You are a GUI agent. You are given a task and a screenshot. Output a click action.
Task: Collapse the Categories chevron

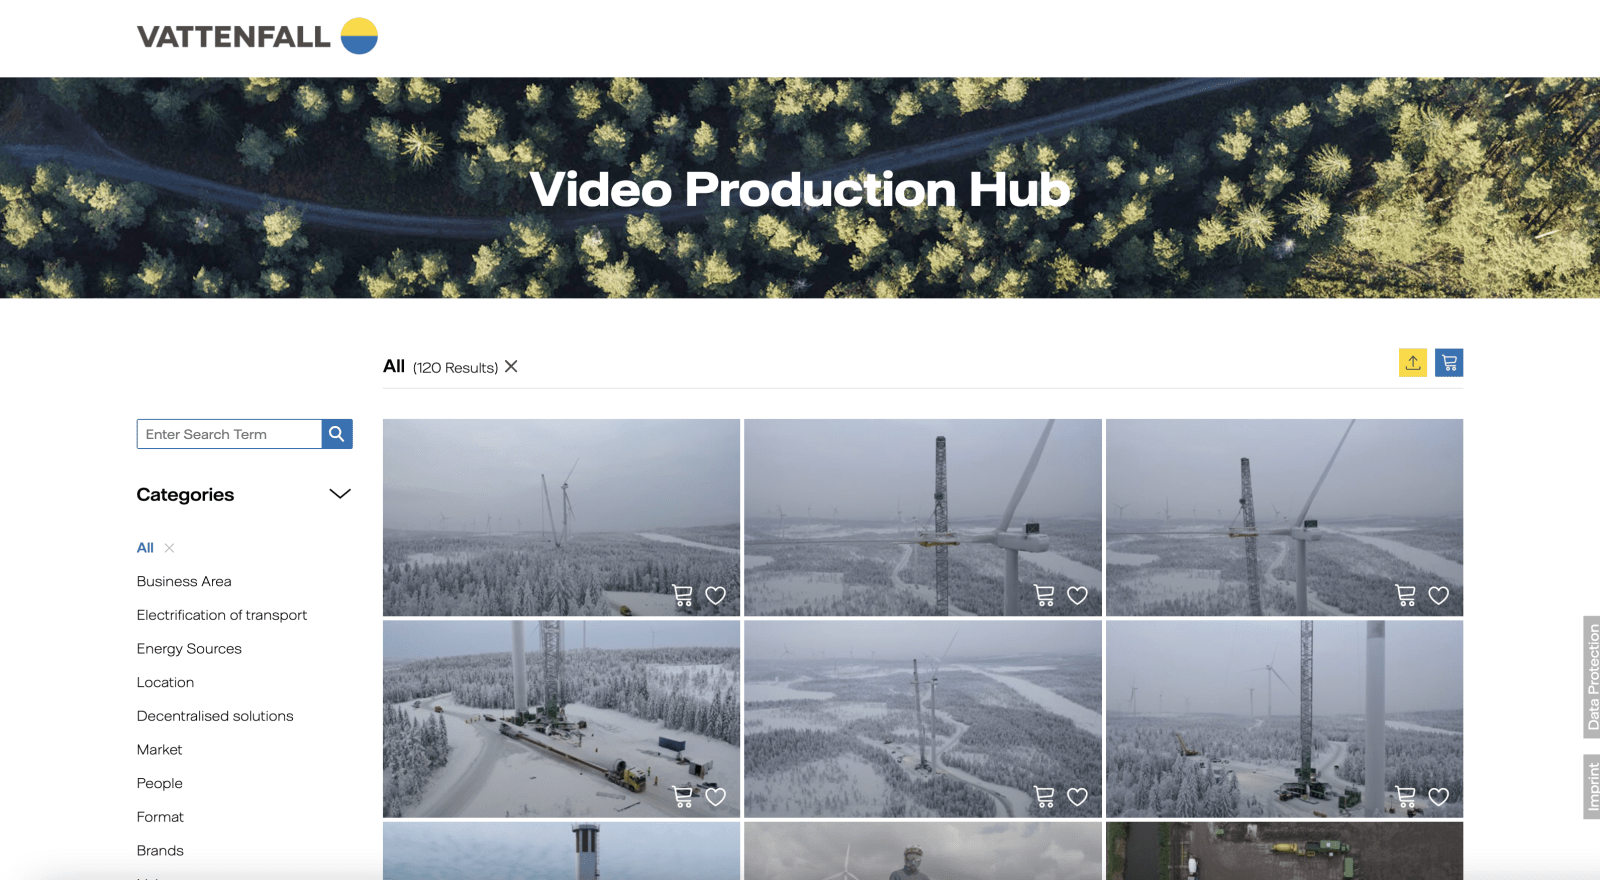[x=340, y=494]
